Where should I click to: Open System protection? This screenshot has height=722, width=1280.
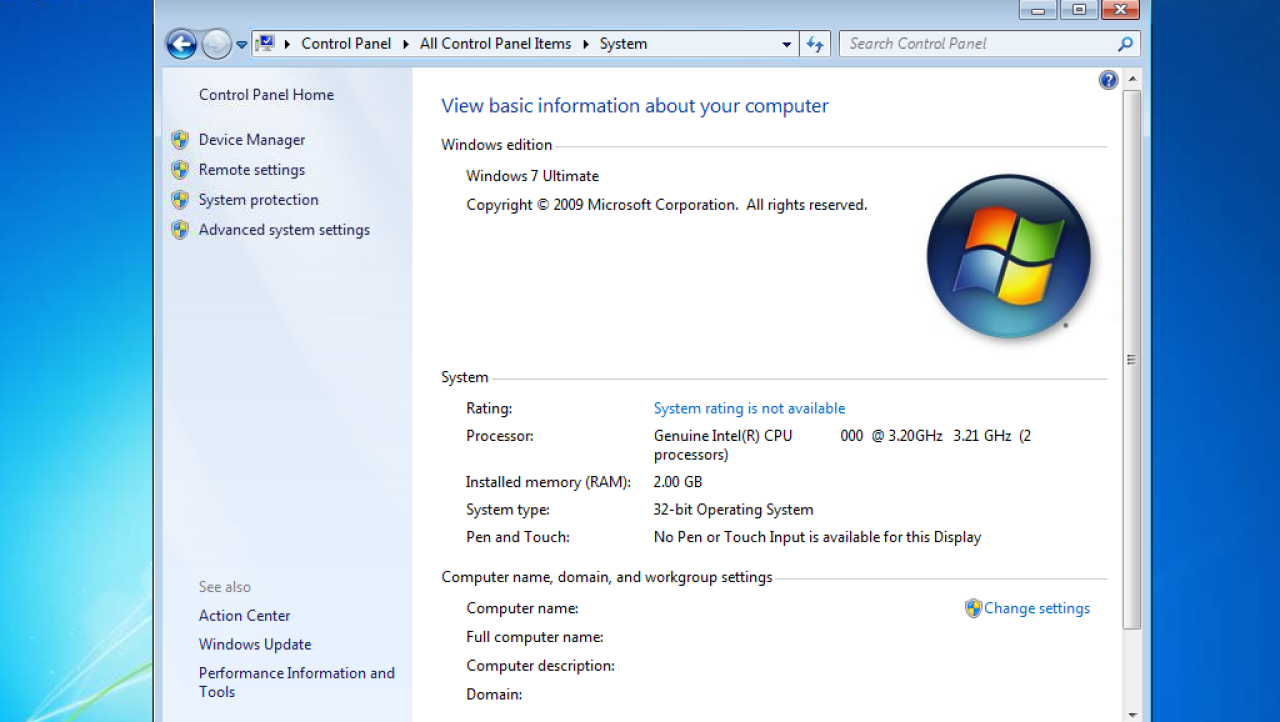click(259, 200)
